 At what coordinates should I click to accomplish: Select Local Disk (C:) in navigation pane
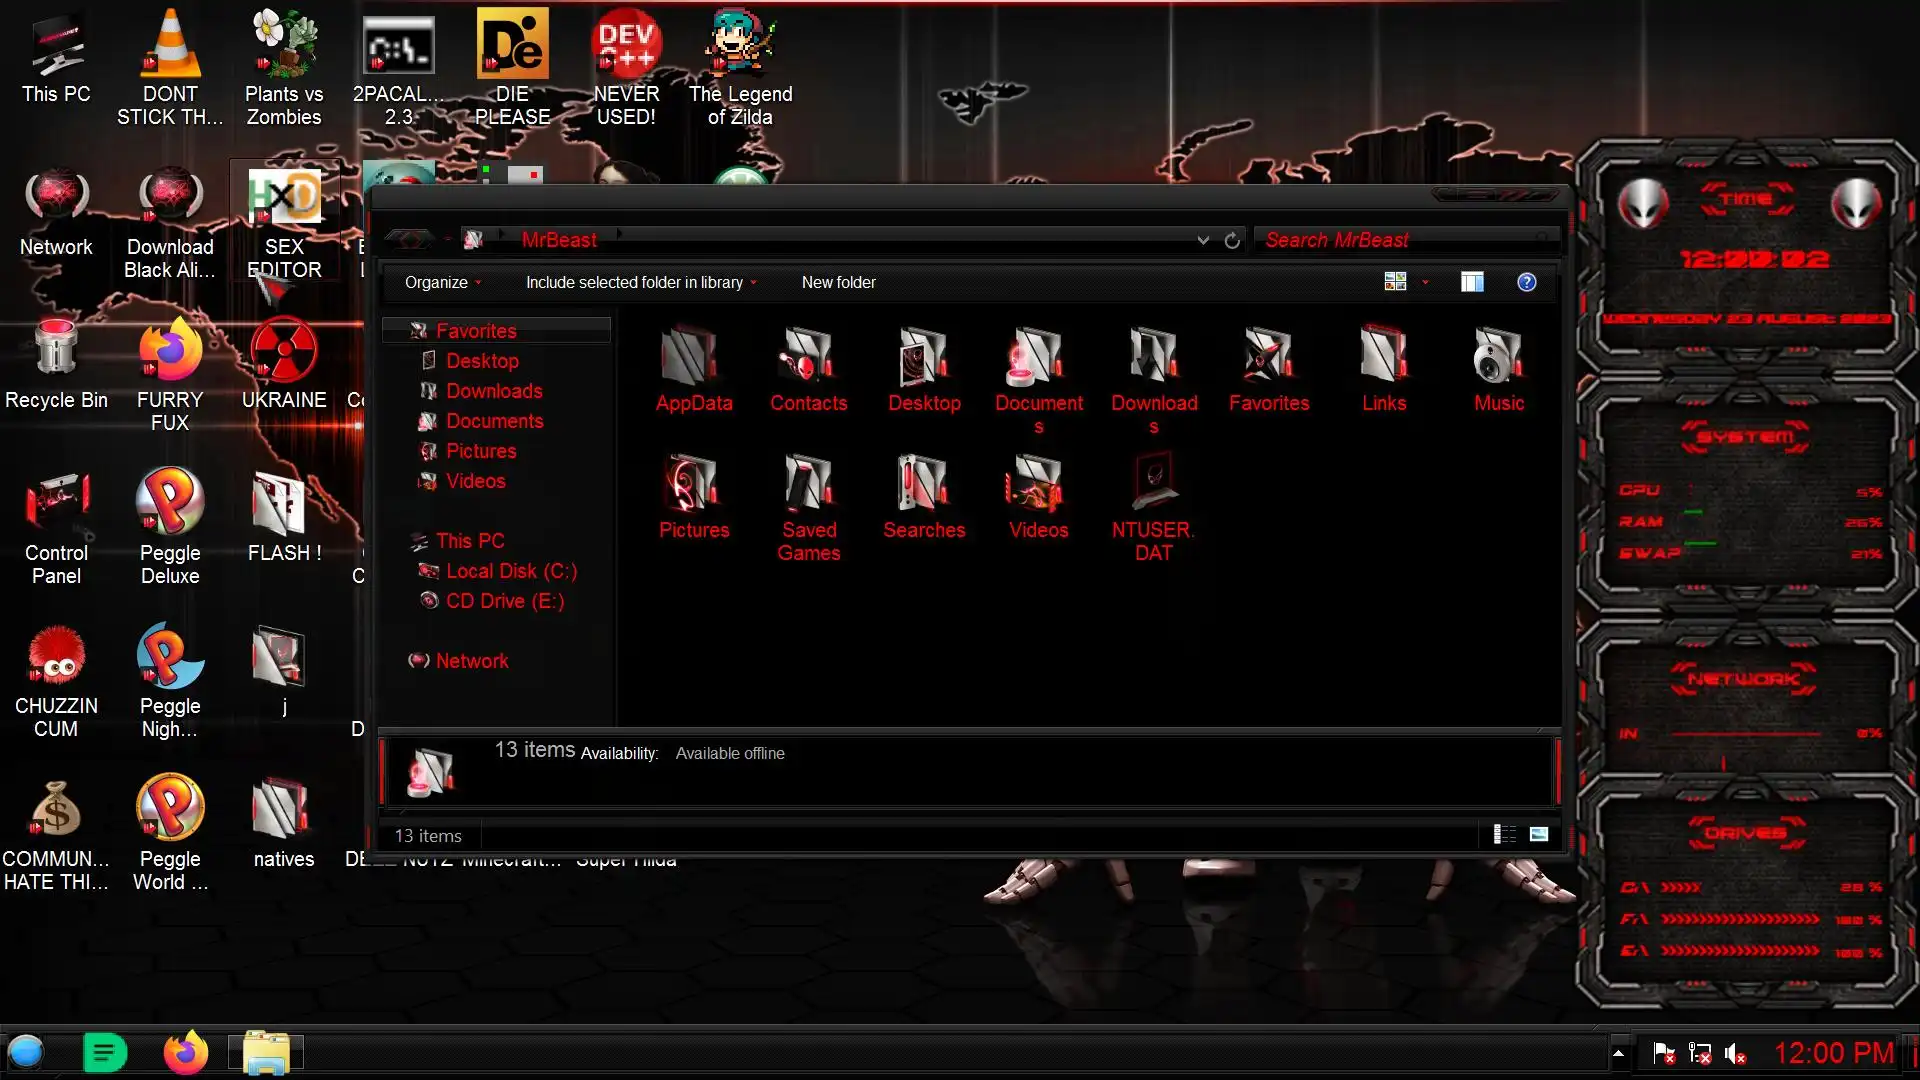coord(511,572)
